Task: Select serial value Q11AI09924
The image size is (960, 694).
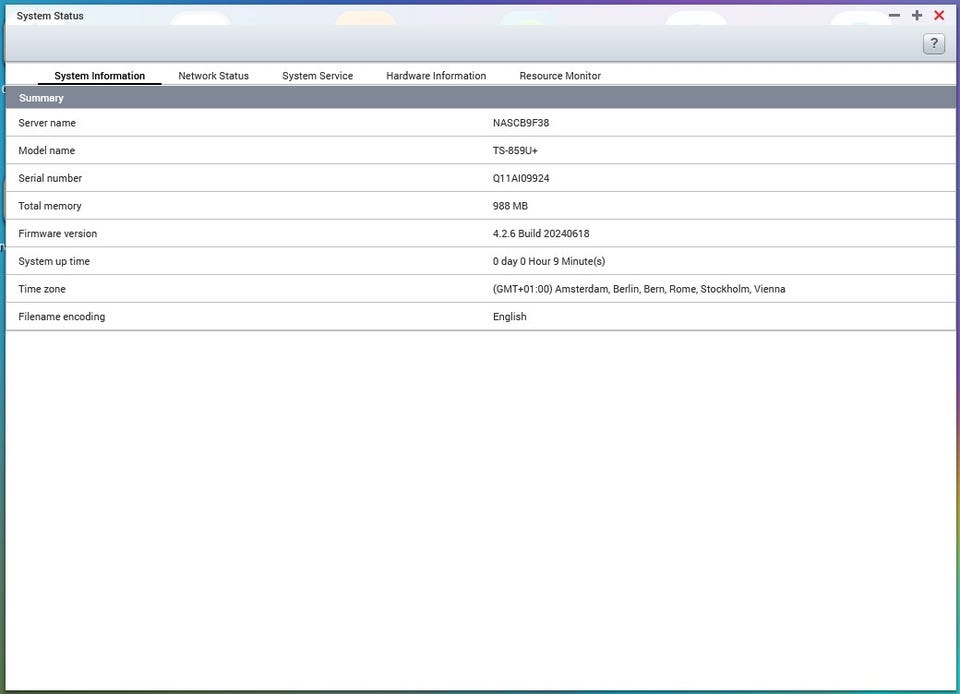Action: click(x=521, y=178)
